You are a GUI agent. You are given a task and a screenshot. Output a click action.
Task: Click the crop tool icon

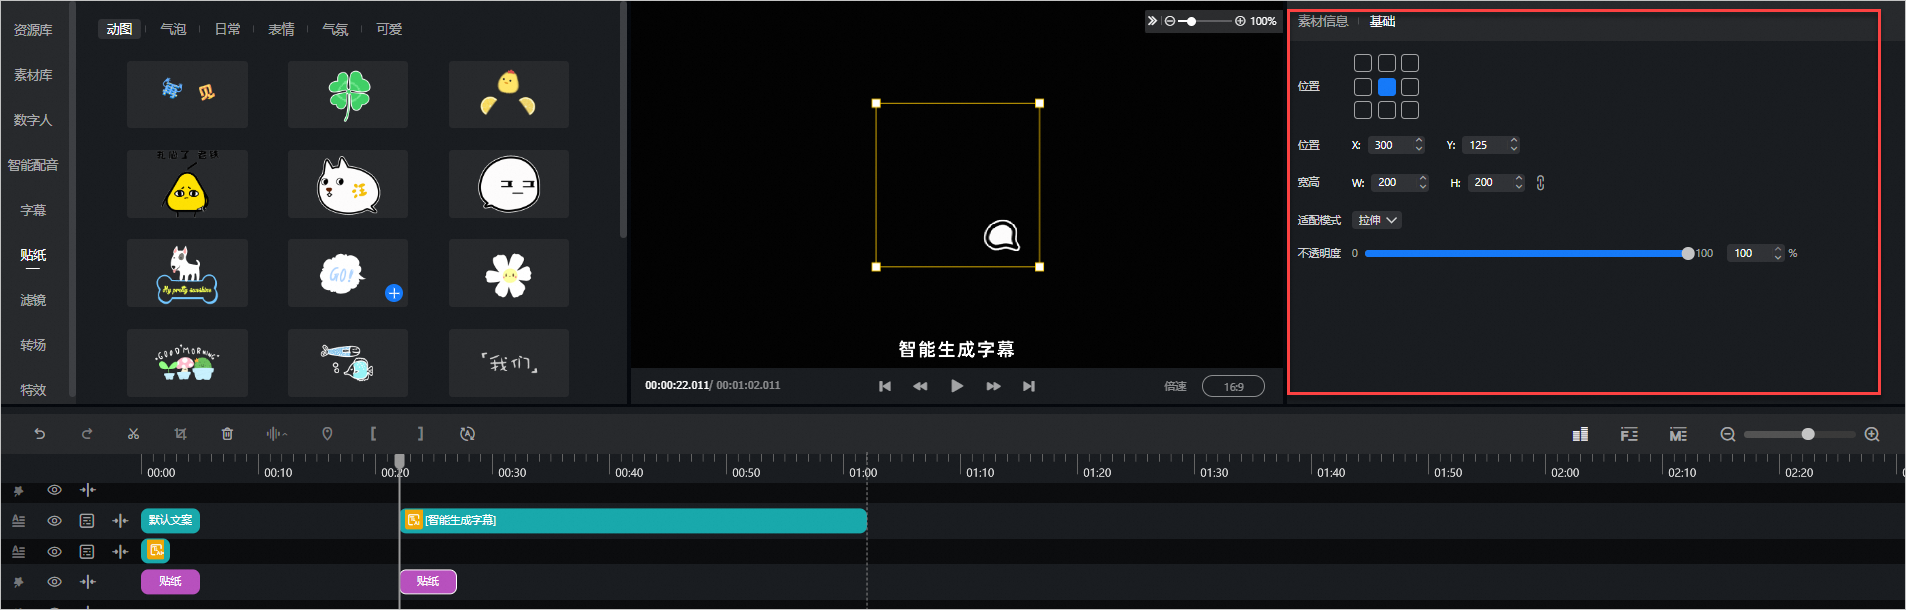pyautogui.click(x=180, y=434)
